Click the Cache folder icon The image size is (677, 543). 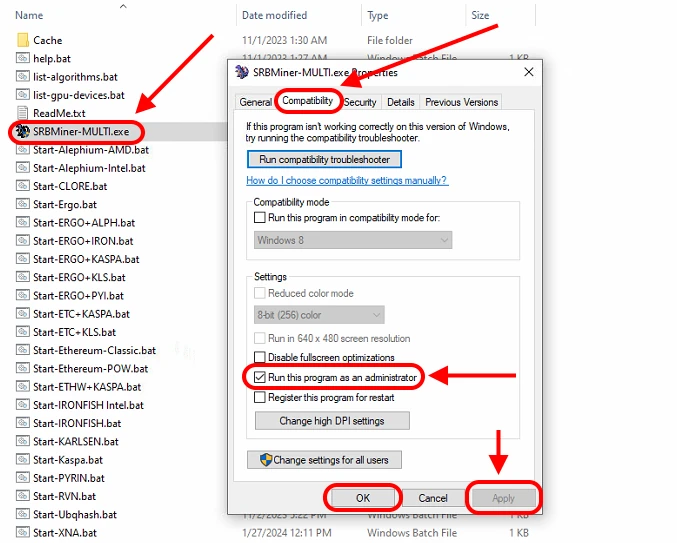(x=24, y=40)
